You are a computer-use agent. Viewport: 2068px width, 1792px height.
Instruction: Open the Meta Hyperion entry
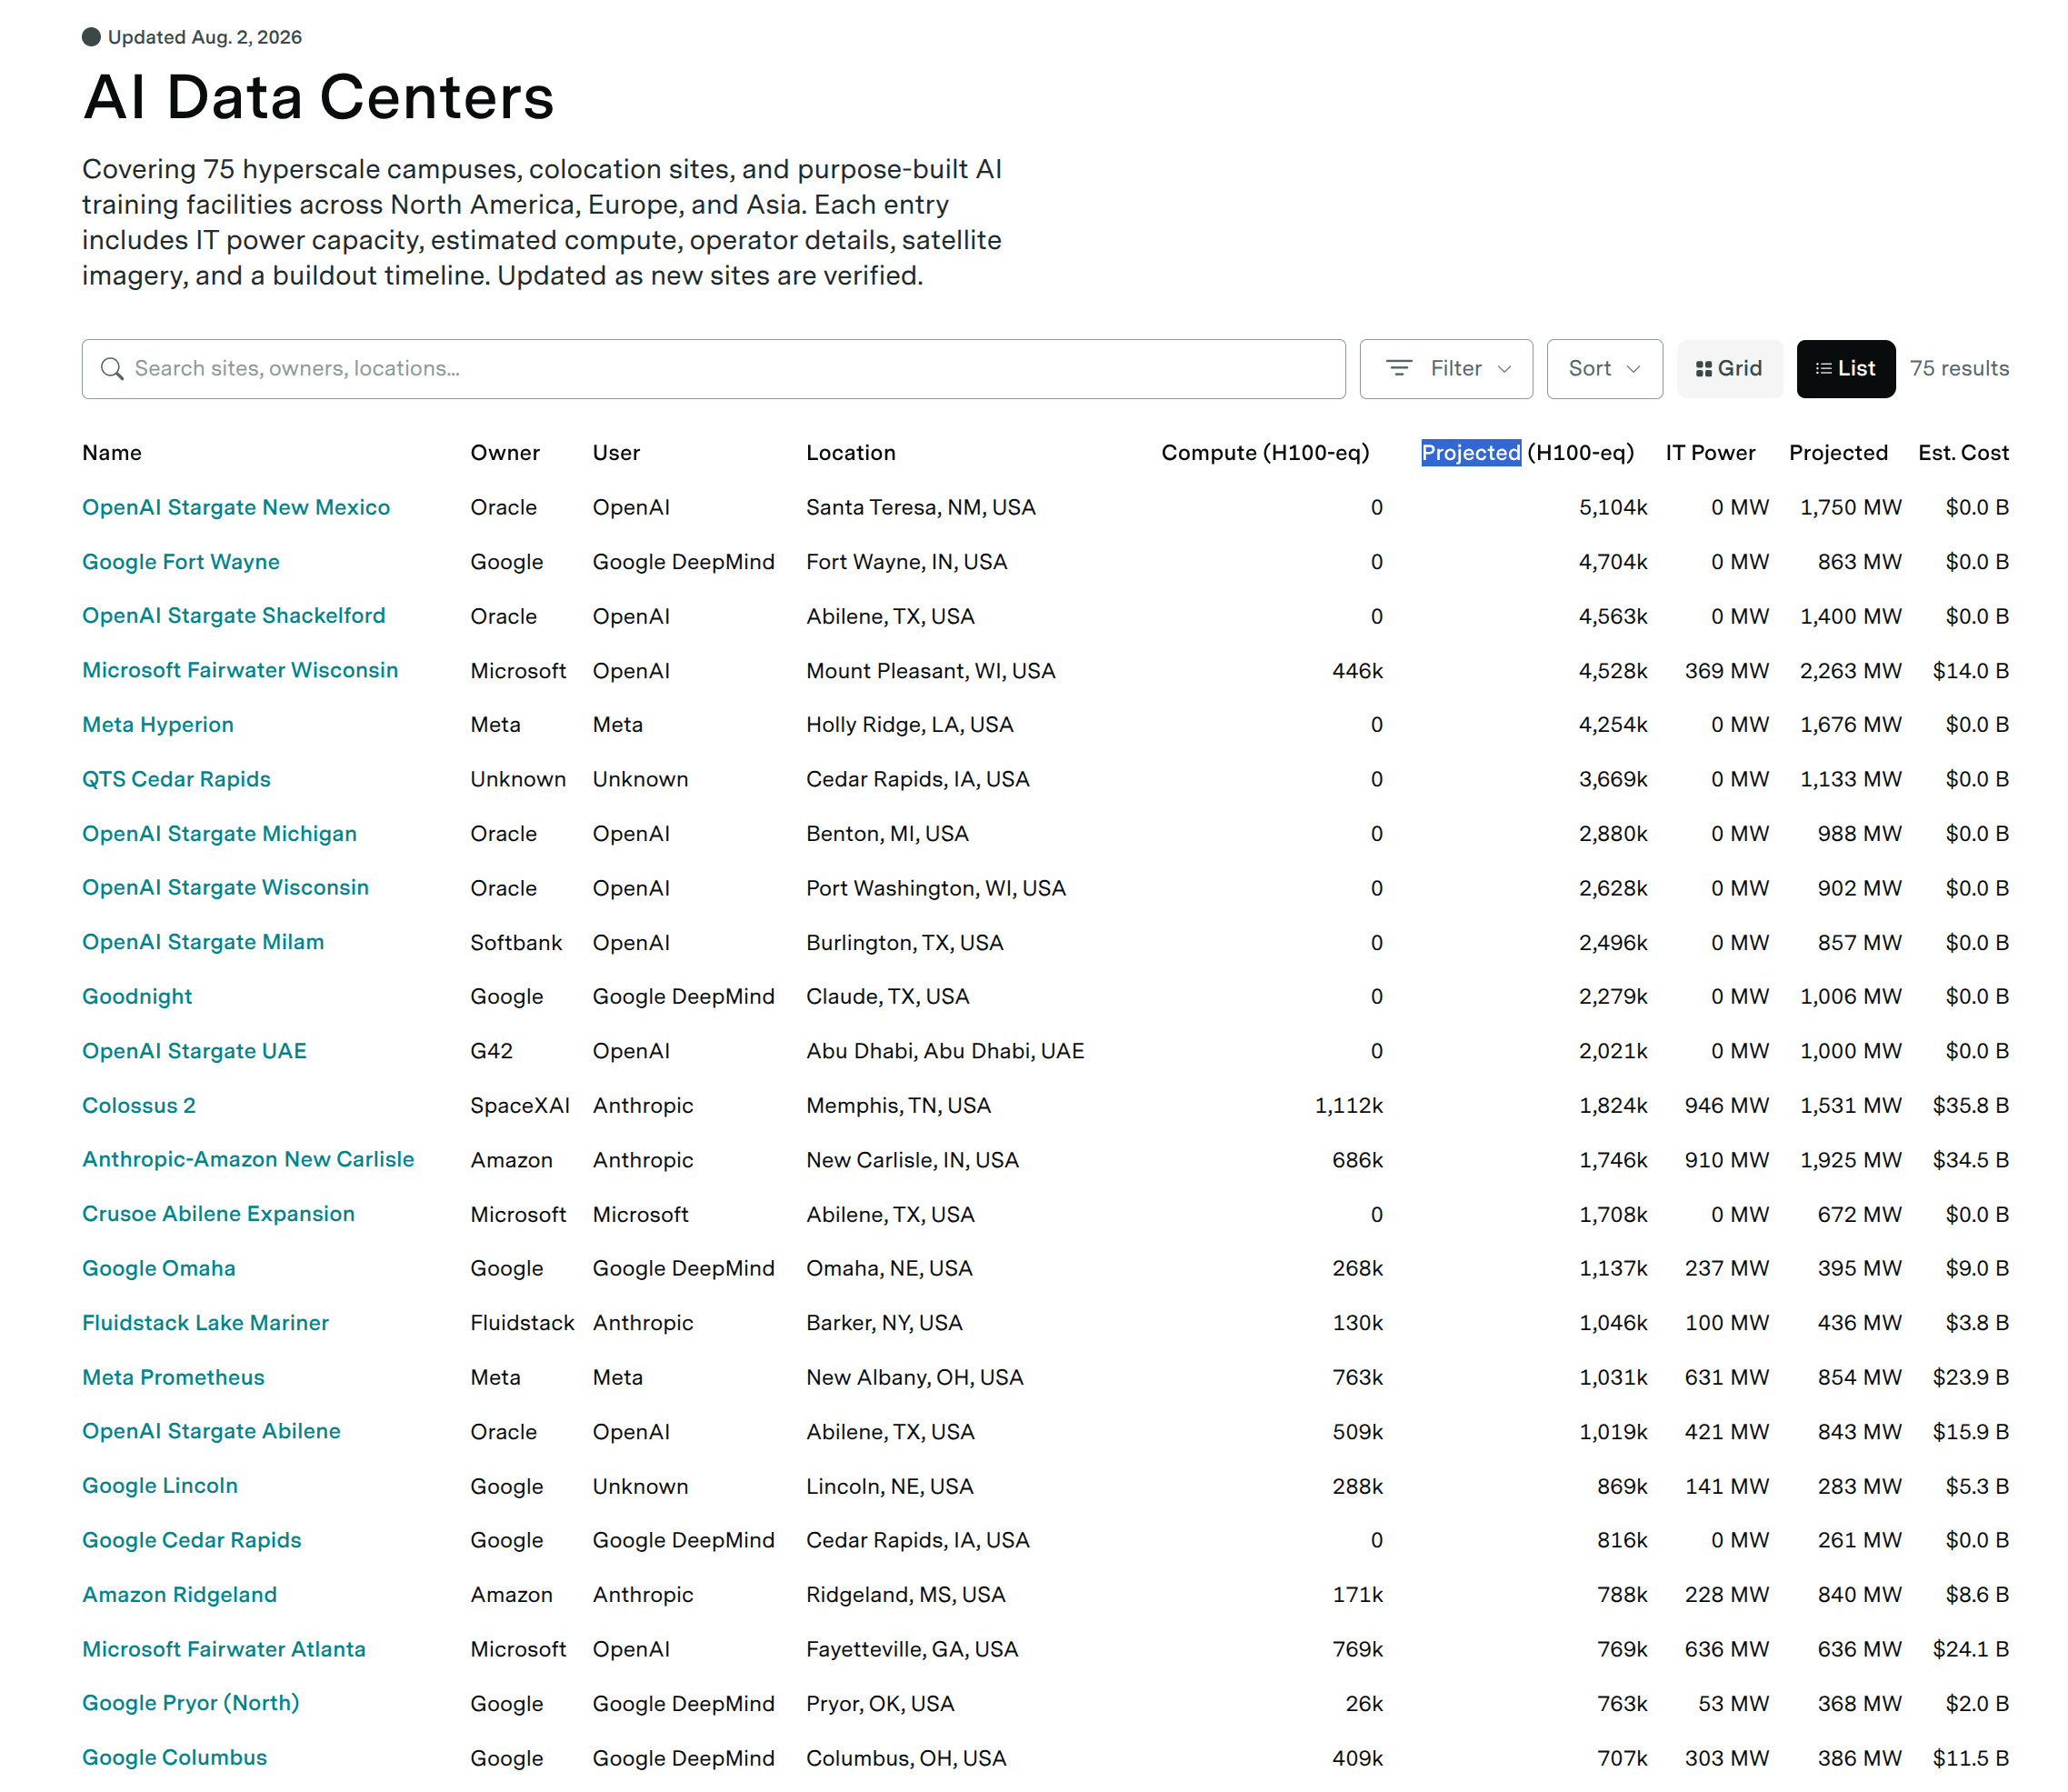158,725
